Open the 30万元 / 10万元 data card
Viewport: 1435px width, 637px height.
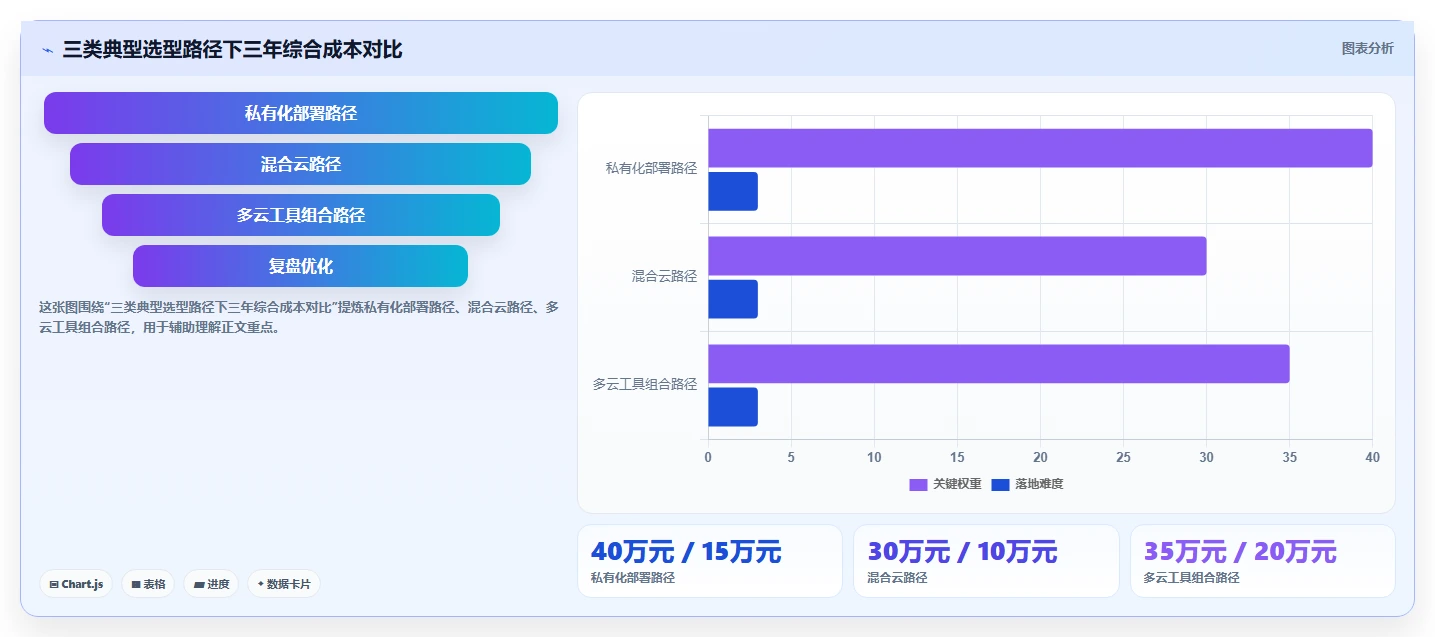tap(986, 561)
